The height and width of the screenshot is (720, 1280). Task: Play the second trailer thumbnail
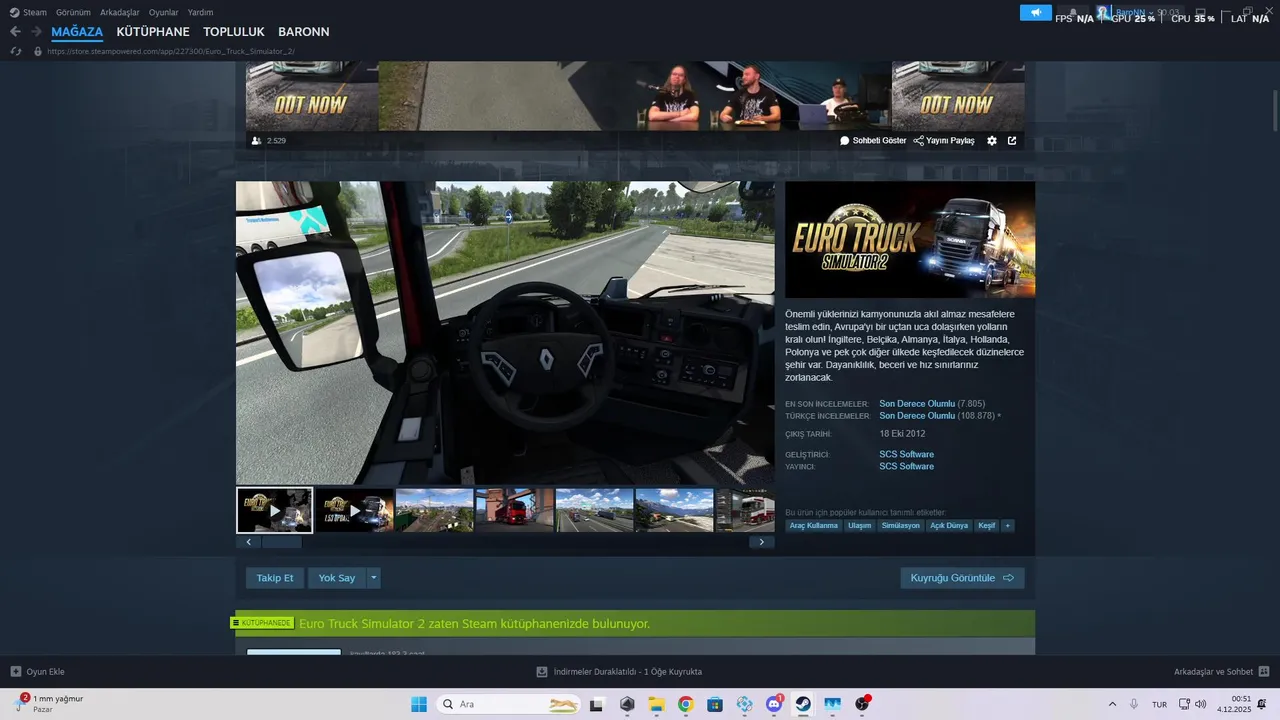[354, 510]
